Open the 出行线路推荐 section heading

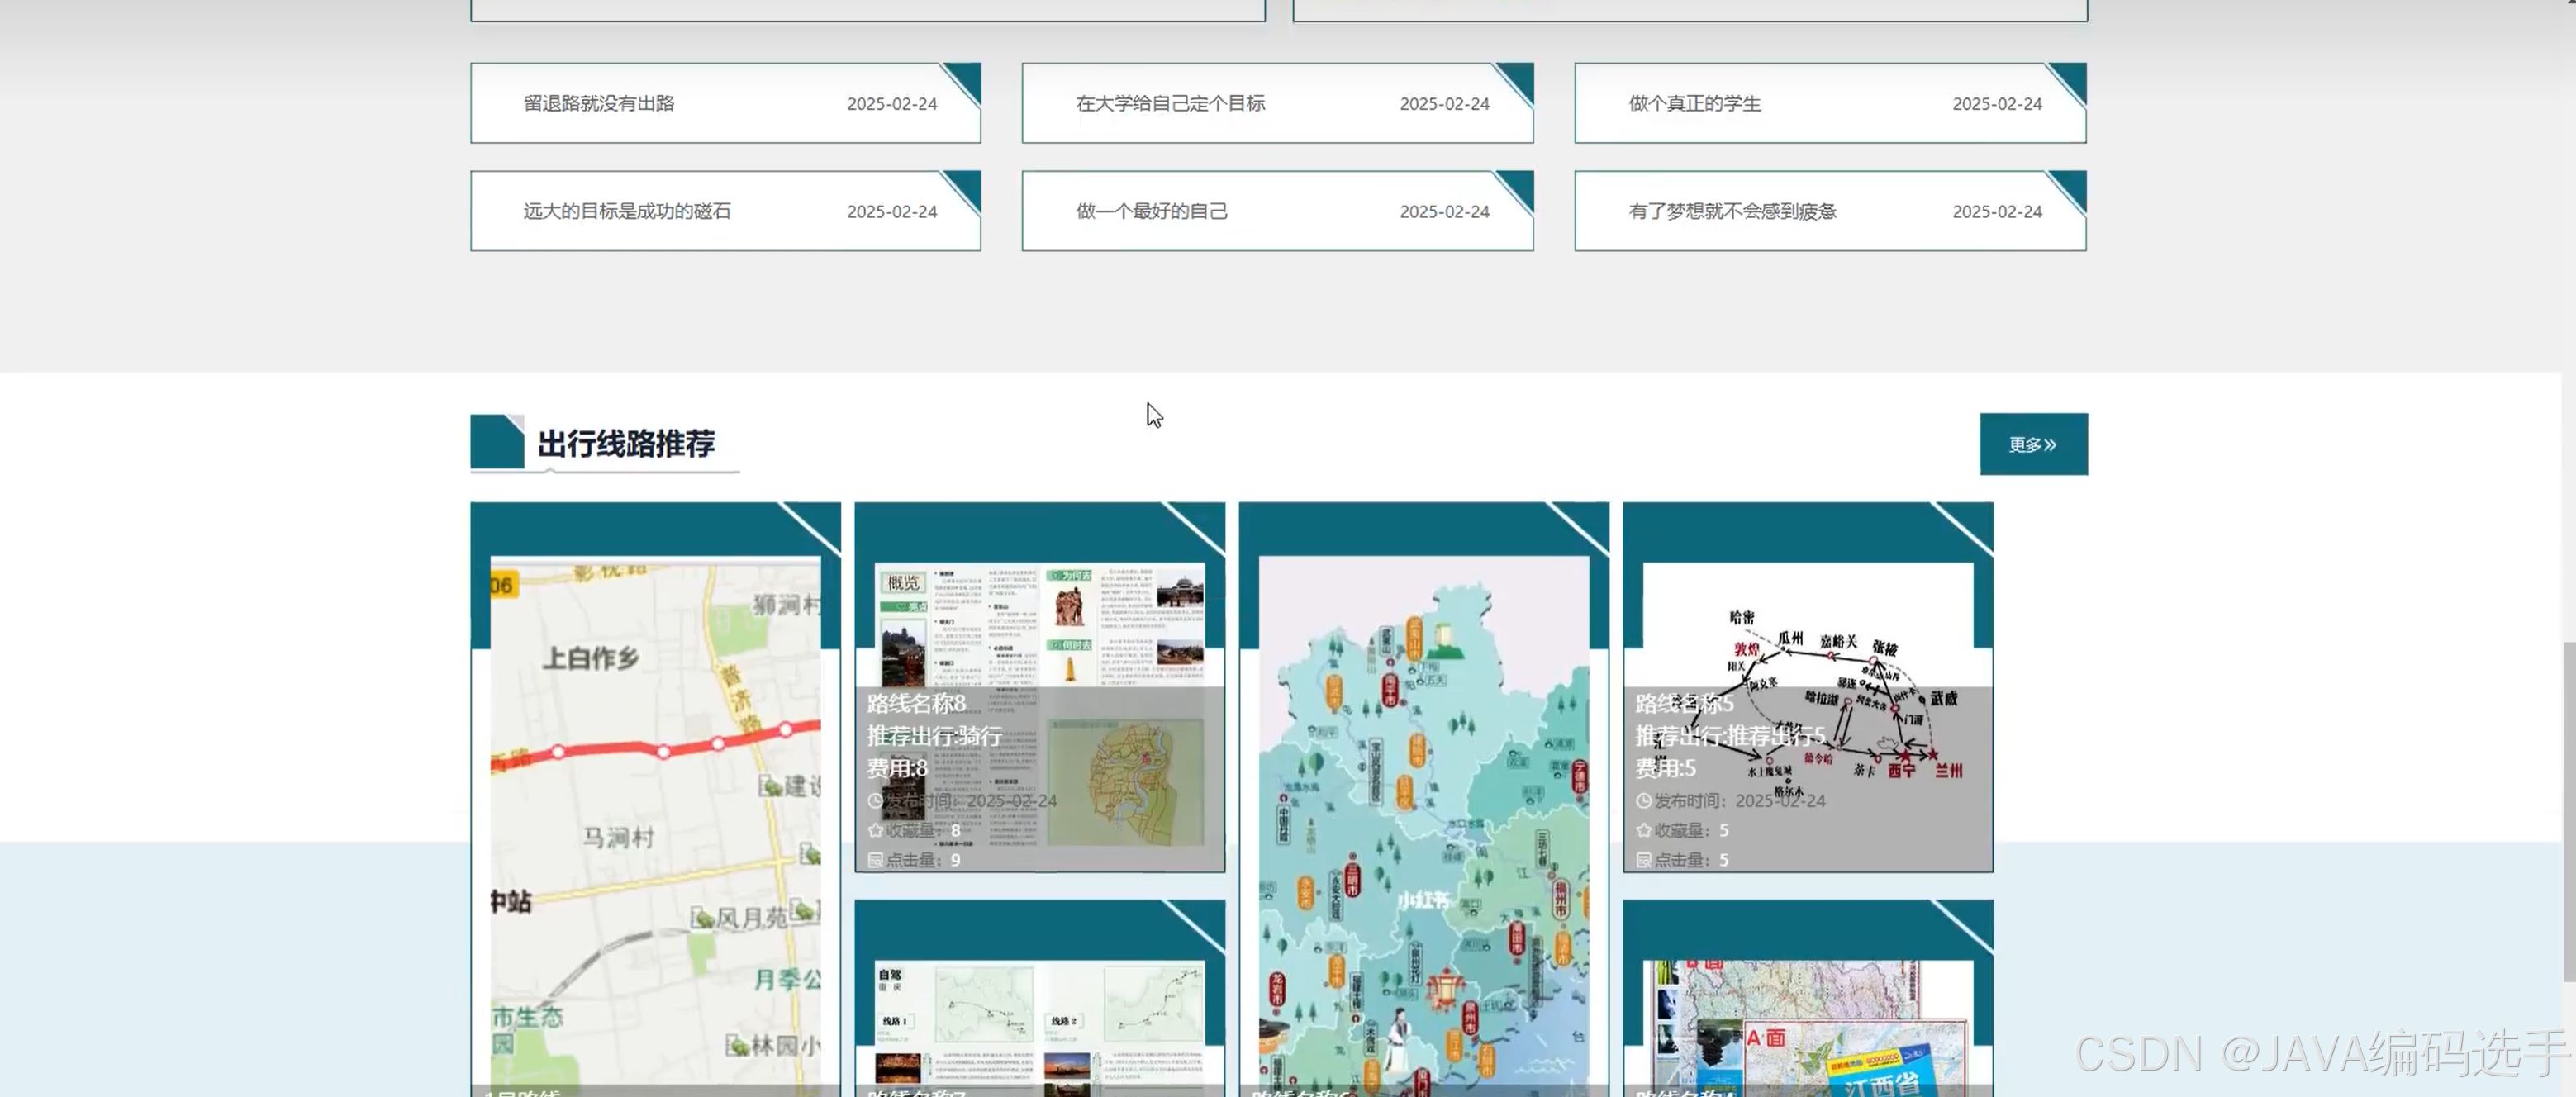coord(625,444)
